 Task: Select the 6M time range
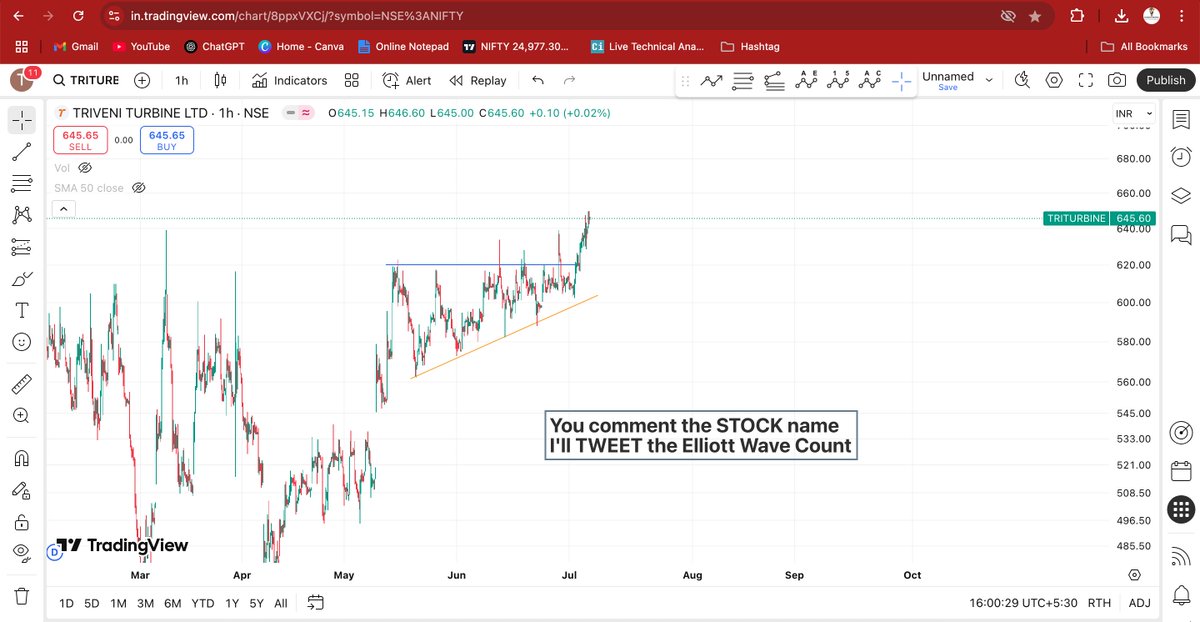pyautogui.click(x=172, y=603)
